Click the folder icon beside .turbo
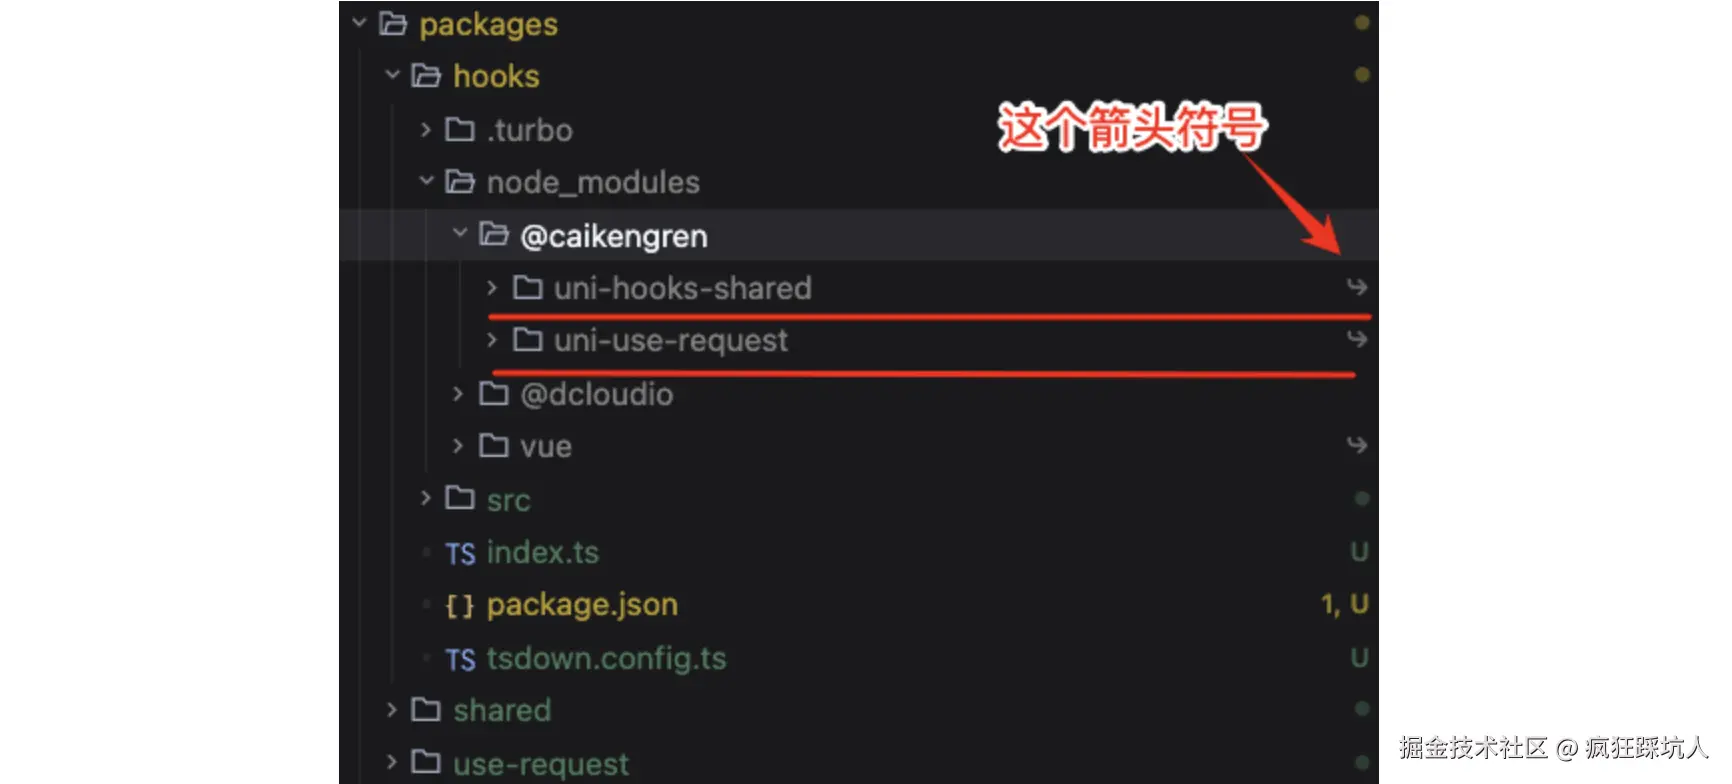The width and height of the screenshot is (1732, 784). pos(460,129)
